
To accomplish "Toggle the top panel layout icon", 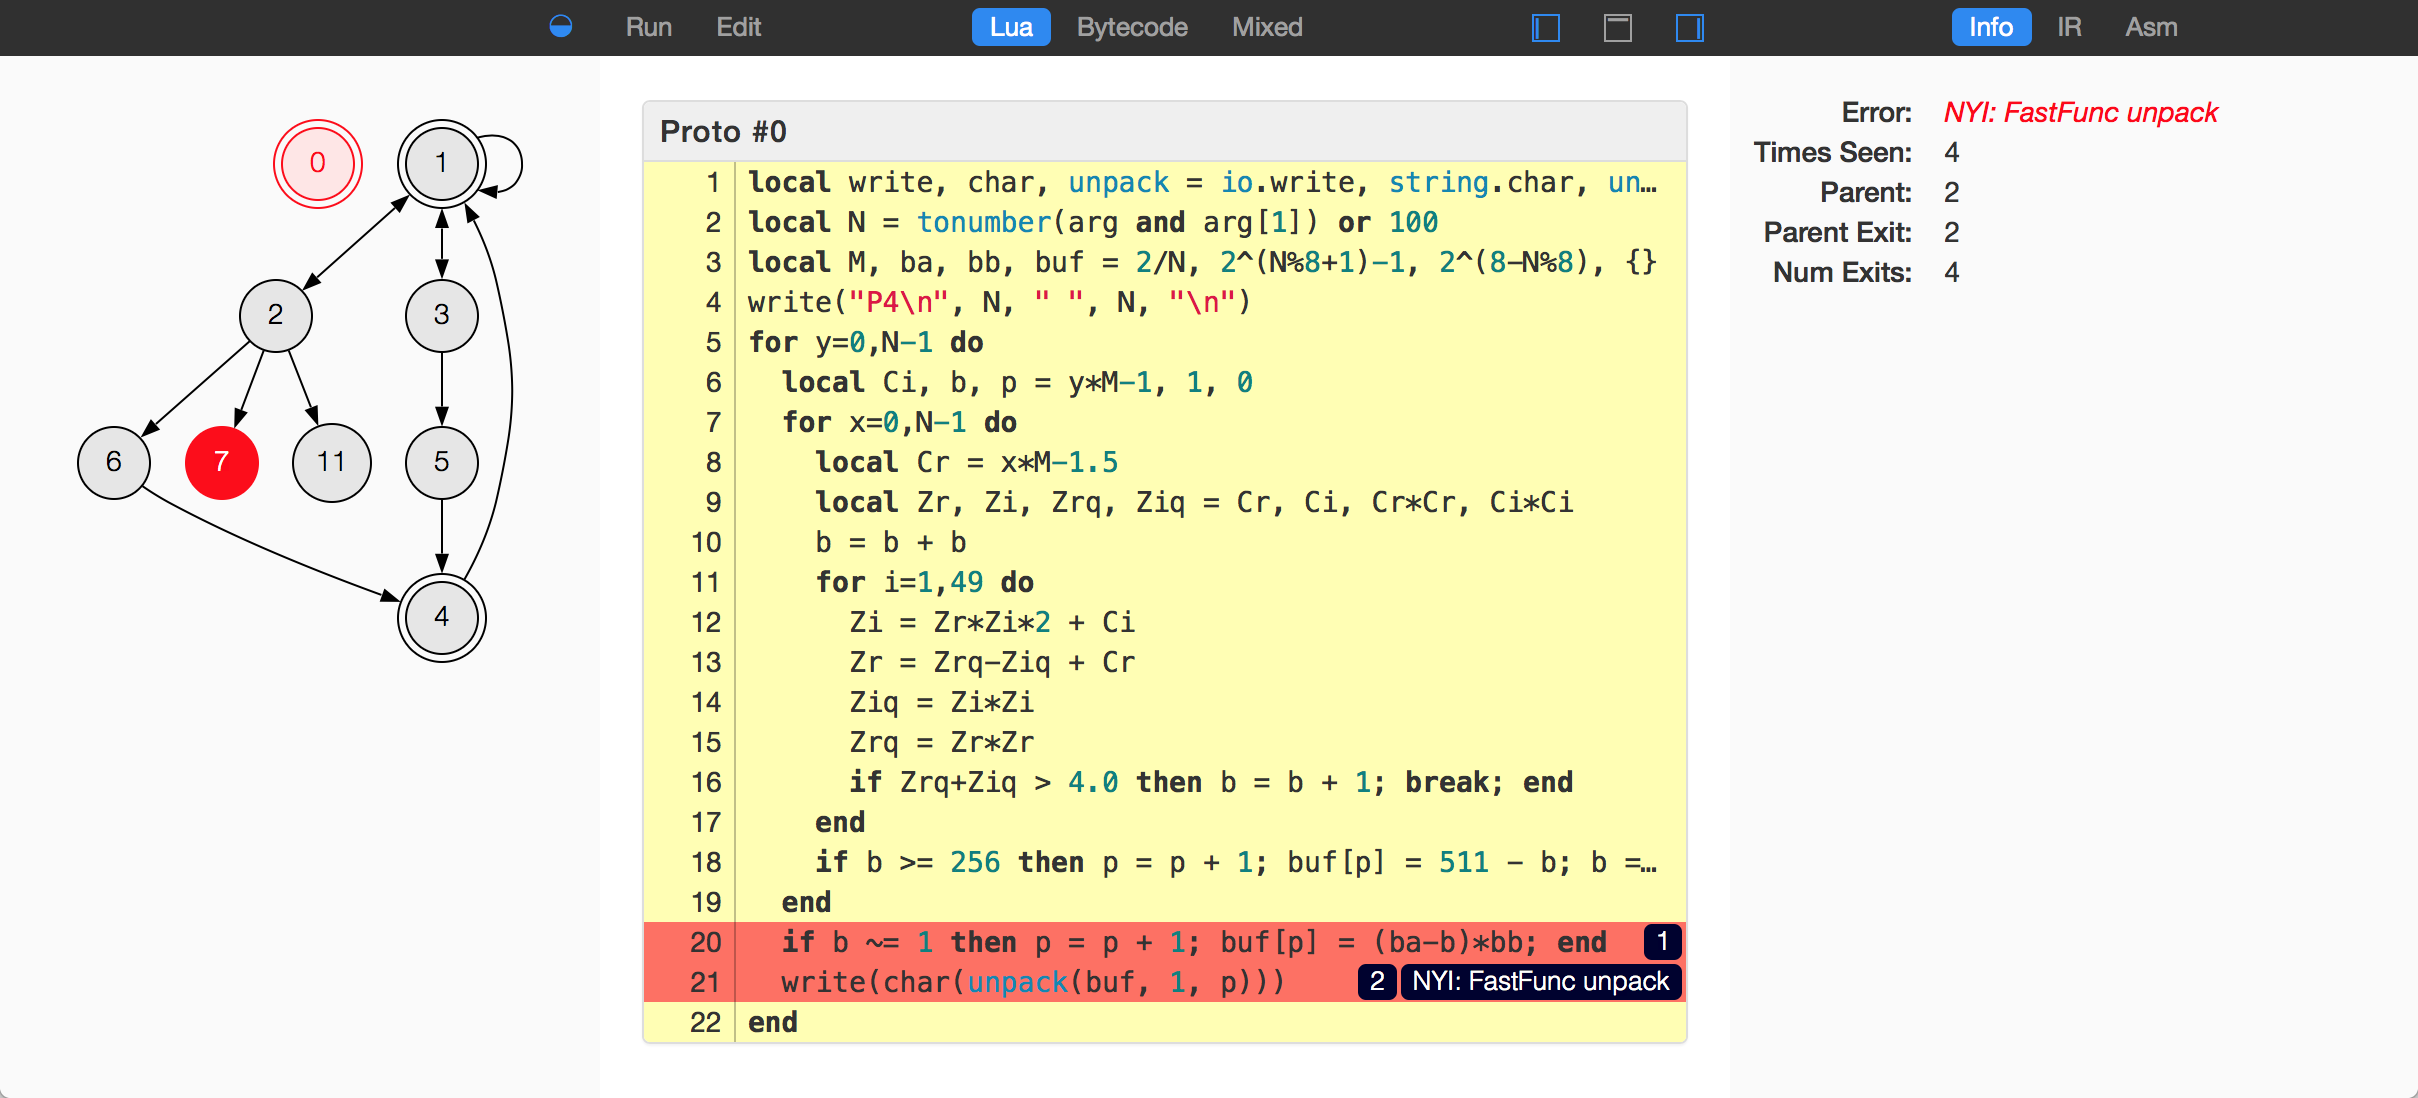I will coord(1618,27).
